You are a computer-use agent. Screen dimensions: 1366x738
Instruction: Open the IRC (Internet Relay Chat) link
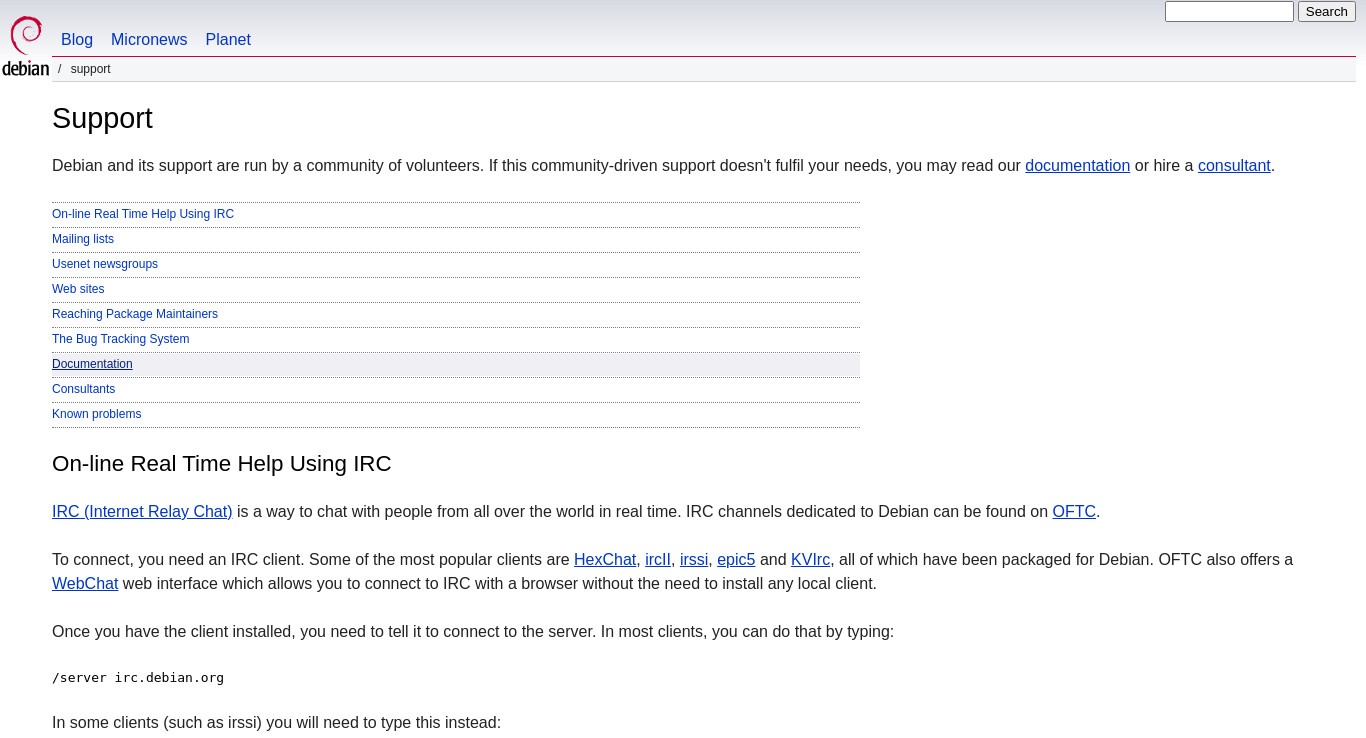[x=142, y=512]
